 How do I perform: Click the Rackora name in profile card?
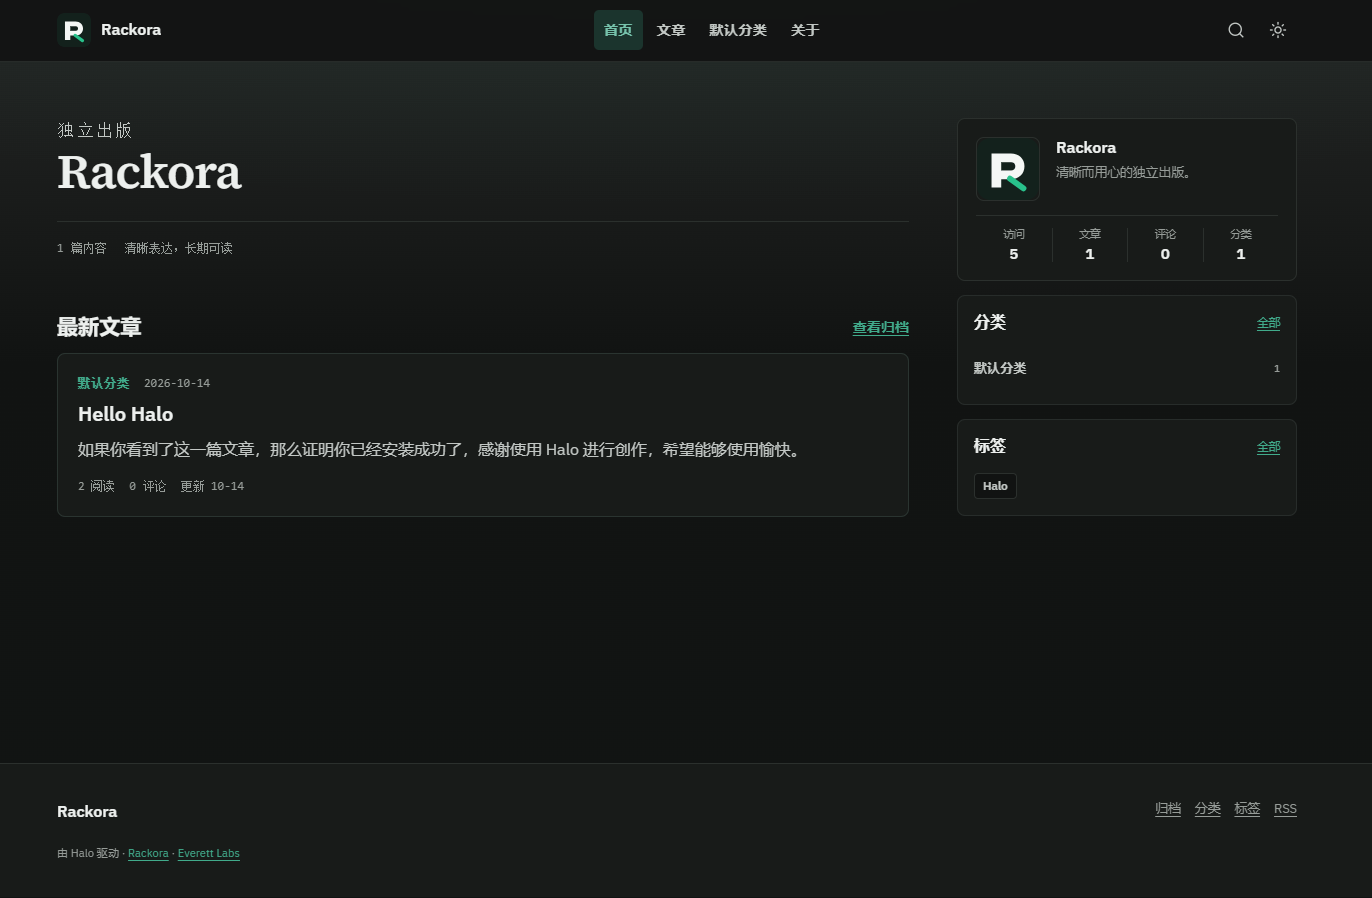pos(1086,148)
